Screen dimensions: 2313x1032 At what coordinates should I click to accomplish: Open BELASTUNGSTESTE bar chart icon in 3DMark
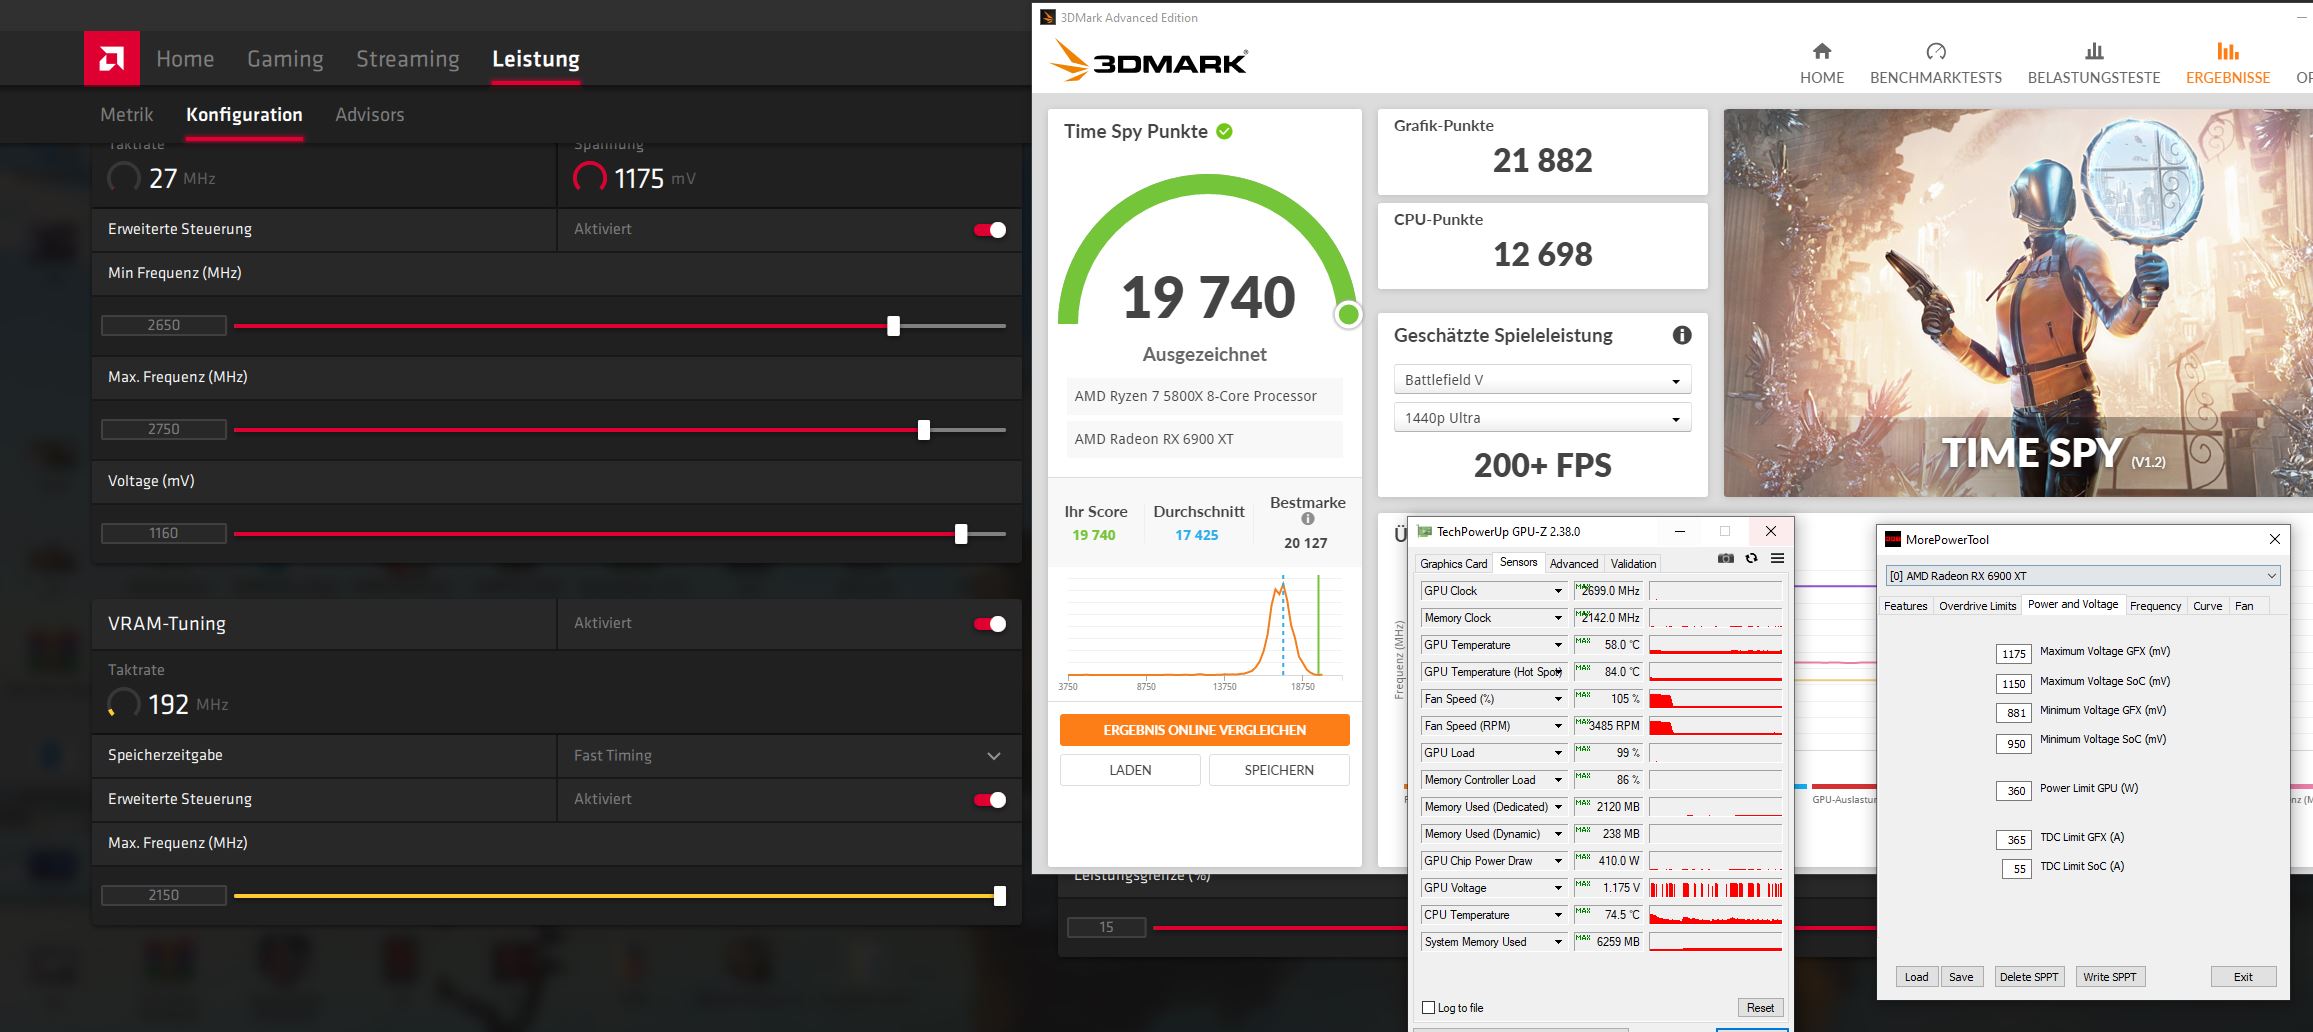2094,51
